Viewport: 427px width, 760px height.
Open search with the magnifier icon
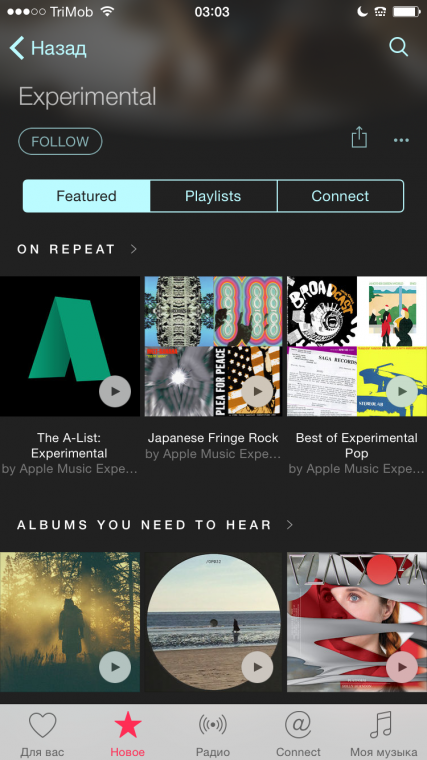click(398, 48)
